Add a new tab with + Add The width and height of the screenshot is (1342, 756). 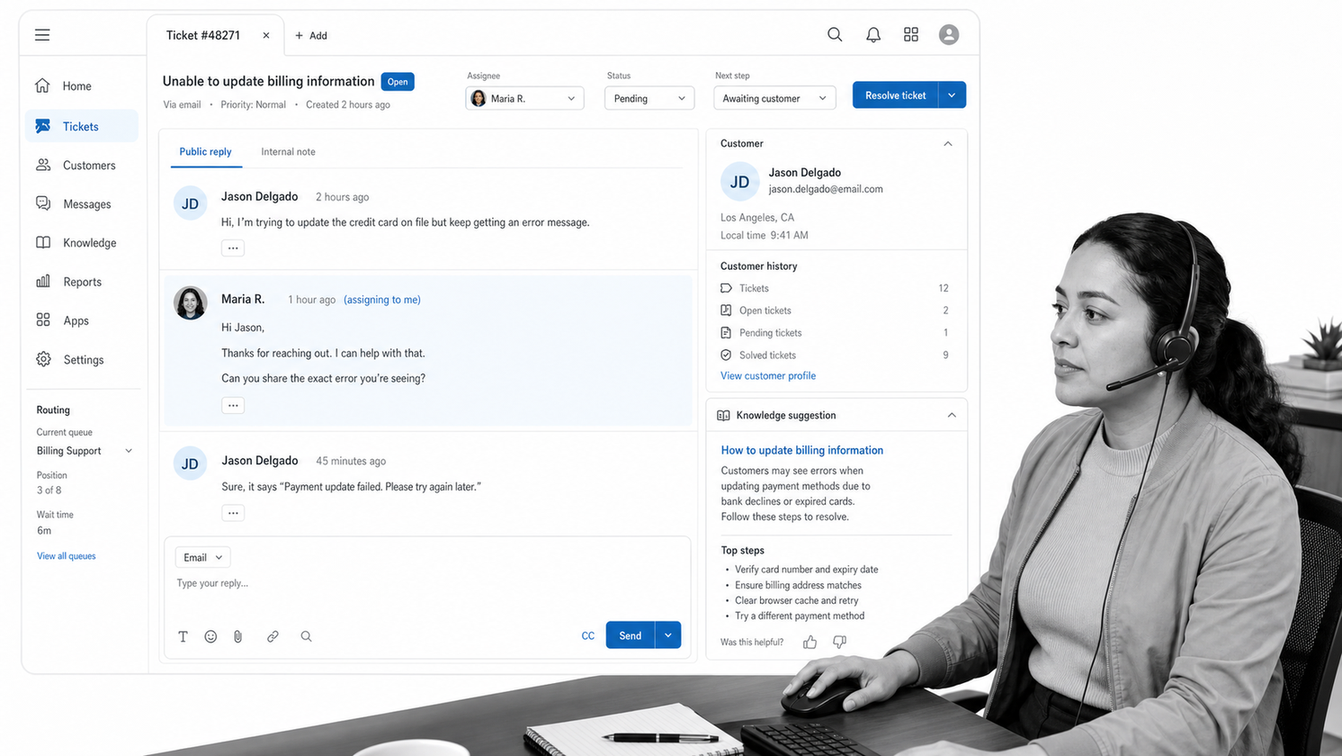click(x=311, y=35)
